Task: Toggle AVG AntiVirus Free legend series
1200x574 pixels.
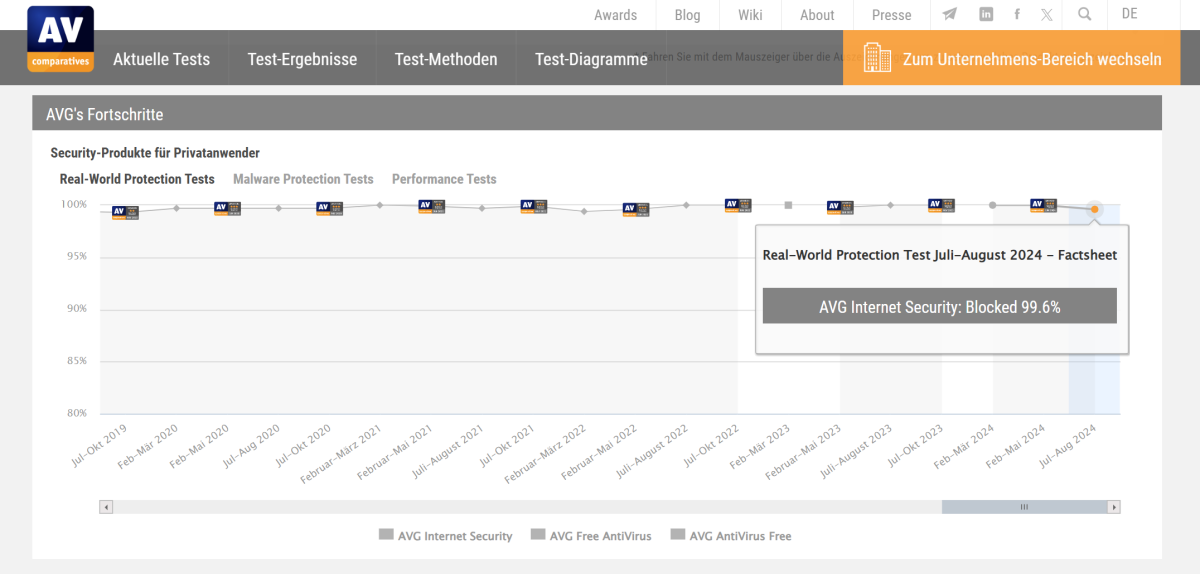Action: [x=731, y=536]
